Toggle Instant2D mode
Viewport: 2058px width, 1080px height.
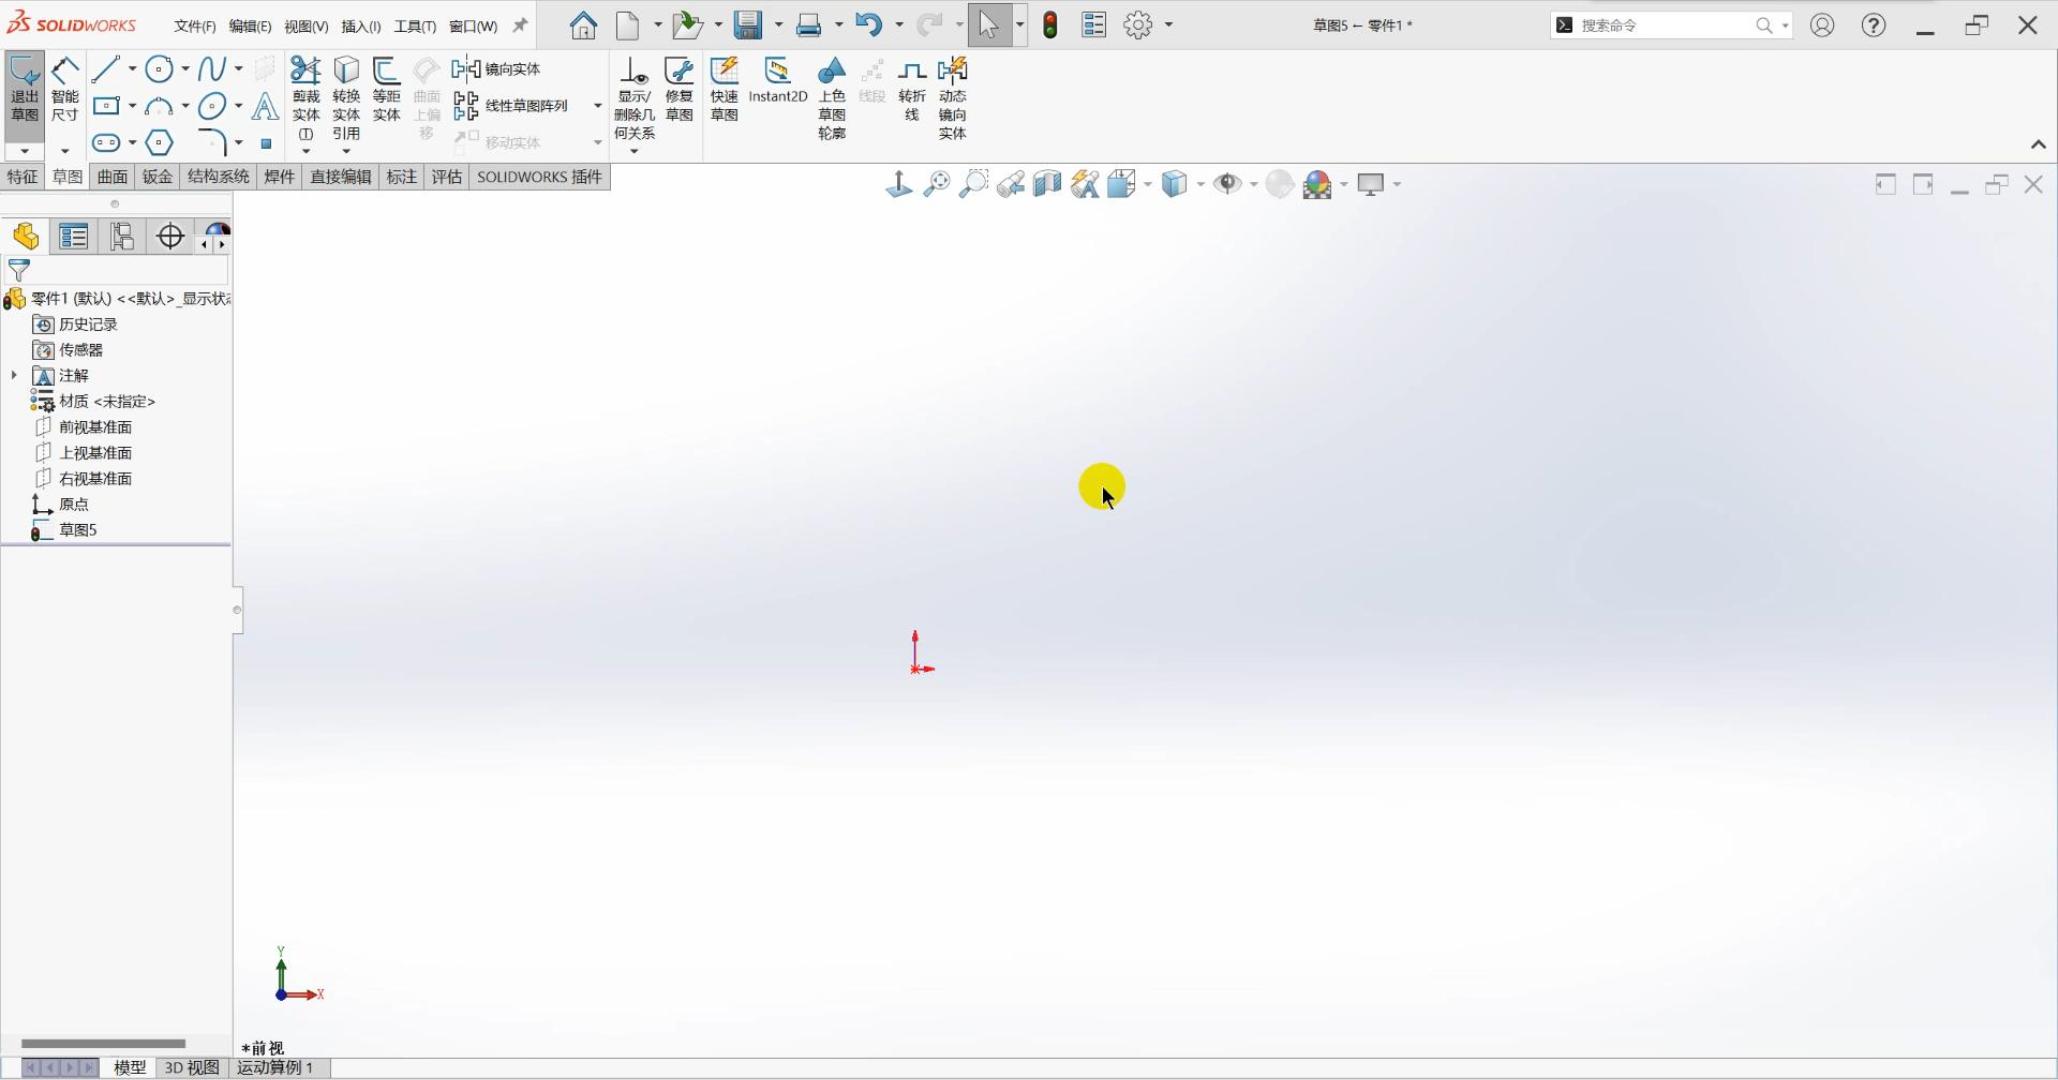coord(777,80)
